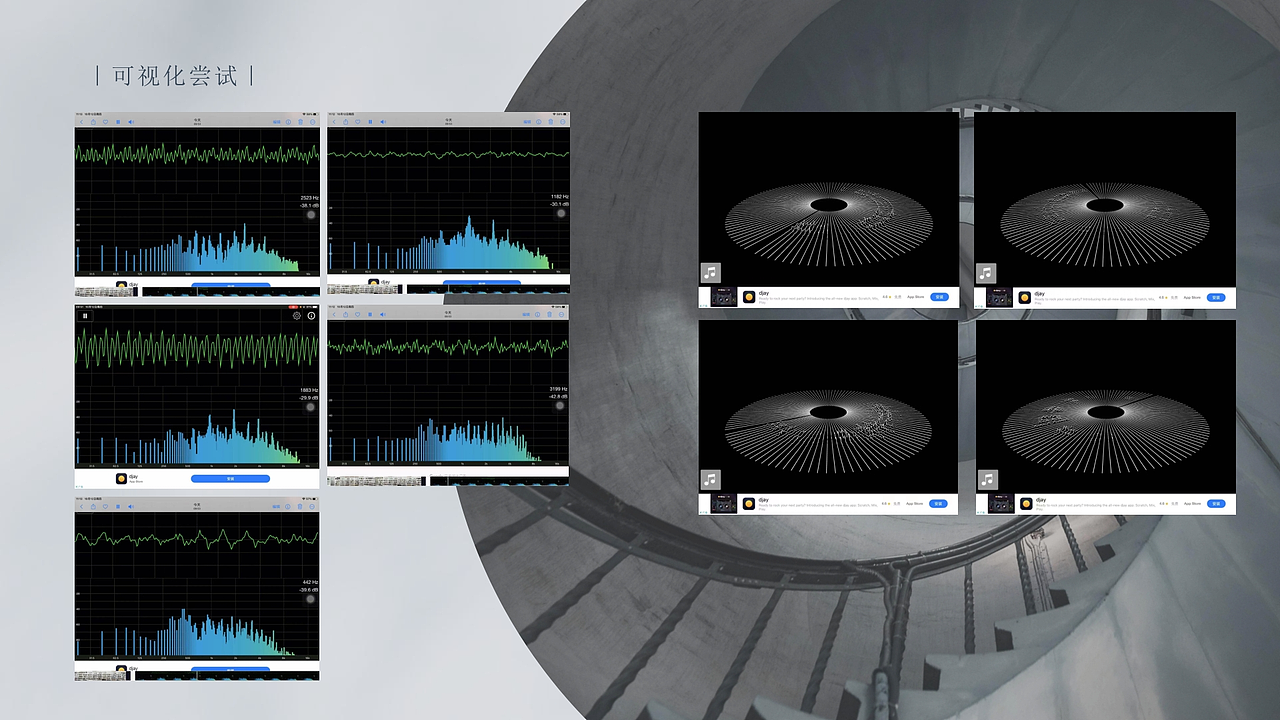Click the install button under the lower-left radial visualizer
The image size is (1280, 720).
[940, 504]
